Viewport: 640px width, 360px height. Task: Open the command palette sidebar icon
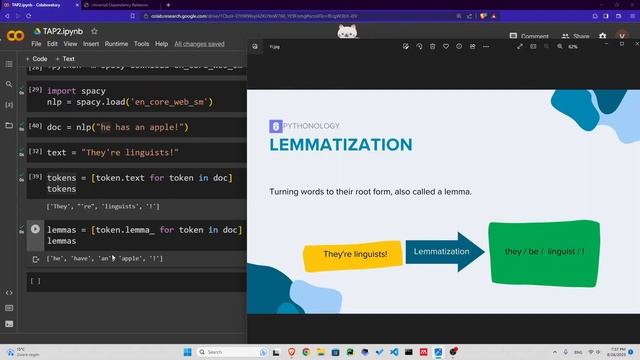point(9,308)
